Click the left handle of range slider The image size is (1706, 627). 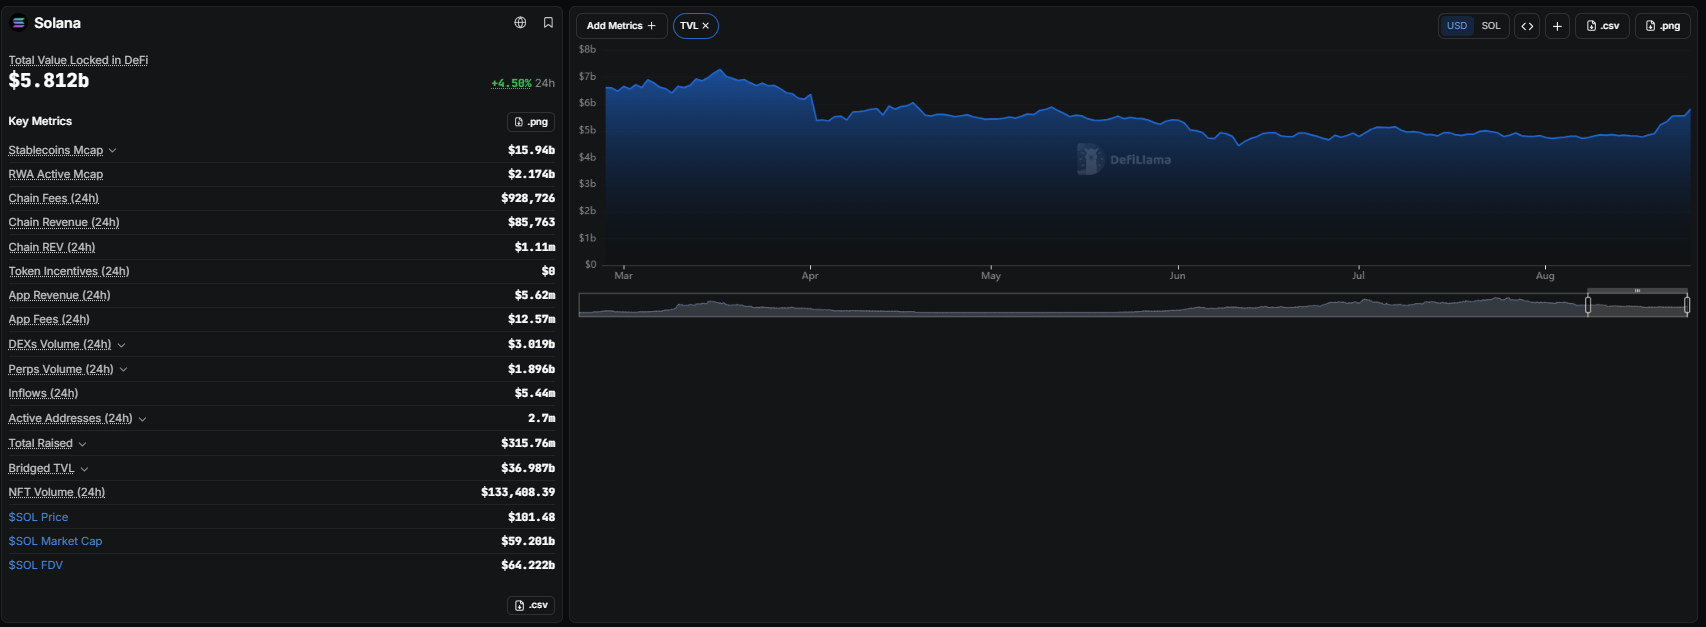[x=1588, y=305]
